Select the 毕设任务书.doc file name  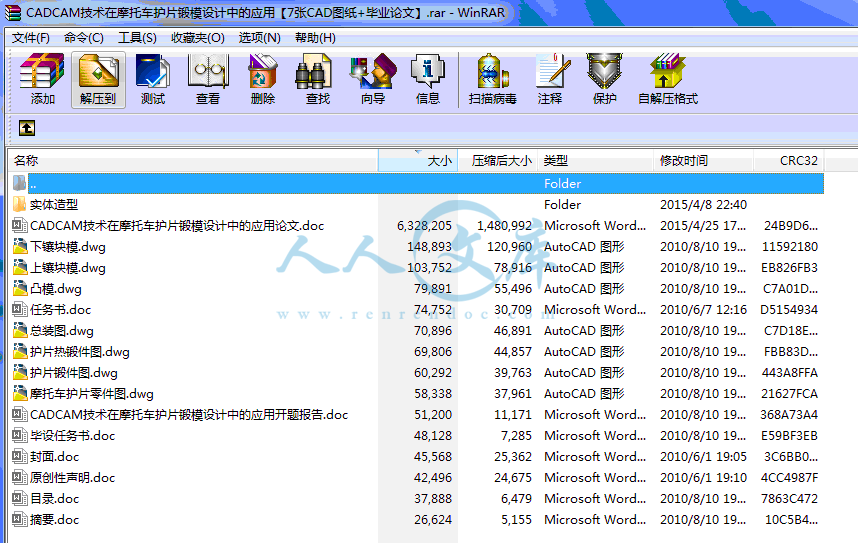[72, 436]
